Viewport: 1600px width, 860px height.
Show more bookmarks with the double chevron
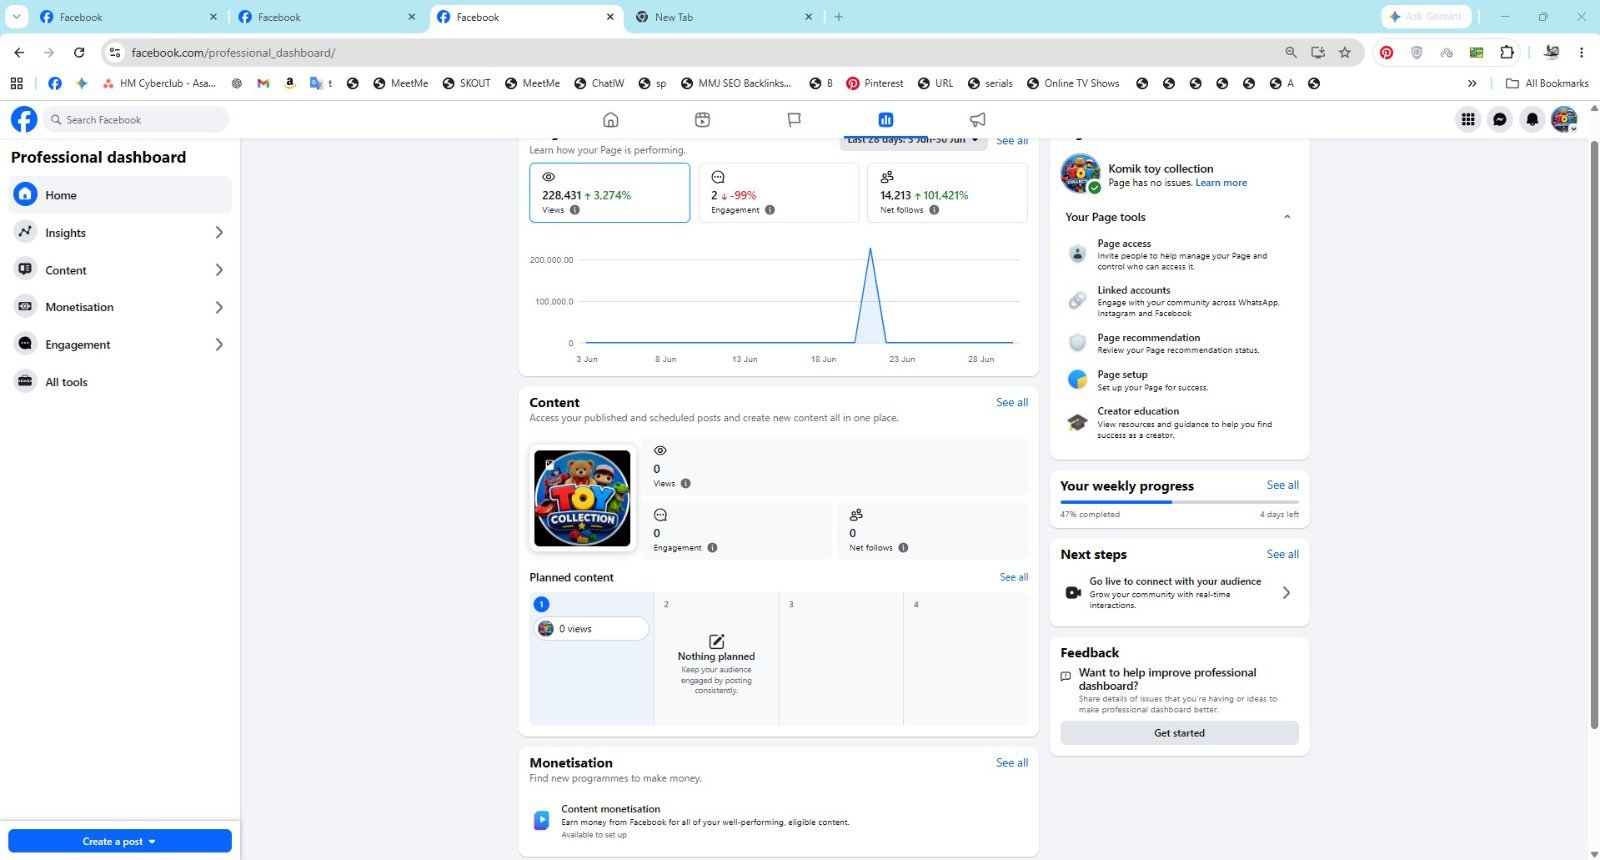[1472, 83]
